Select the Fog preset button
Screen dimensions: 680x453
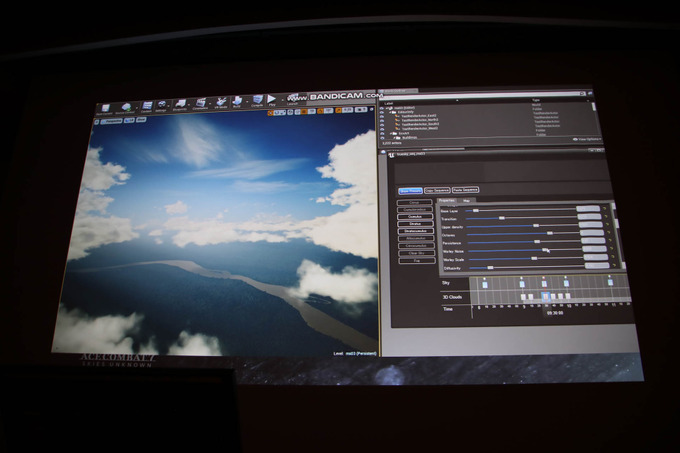[417, 261]
